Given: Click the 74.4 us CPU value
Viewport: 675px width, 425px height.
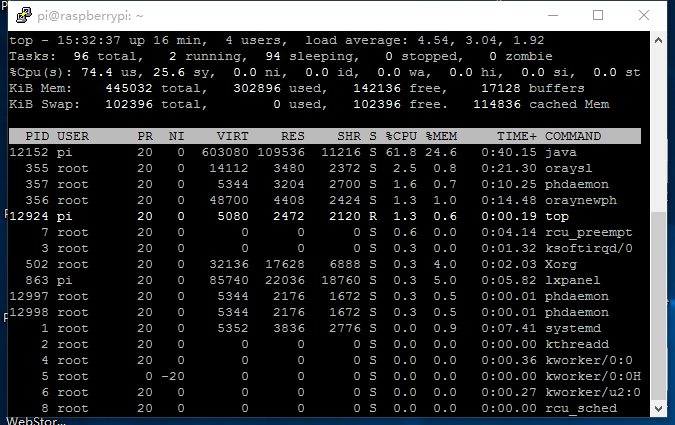Looking at the screenshot, I should [97, 72].
